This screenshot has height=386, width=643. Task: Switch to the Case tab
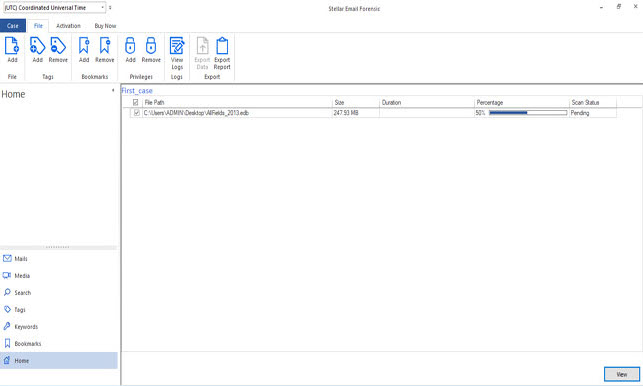pyautogui.click(x=13, y=25)
